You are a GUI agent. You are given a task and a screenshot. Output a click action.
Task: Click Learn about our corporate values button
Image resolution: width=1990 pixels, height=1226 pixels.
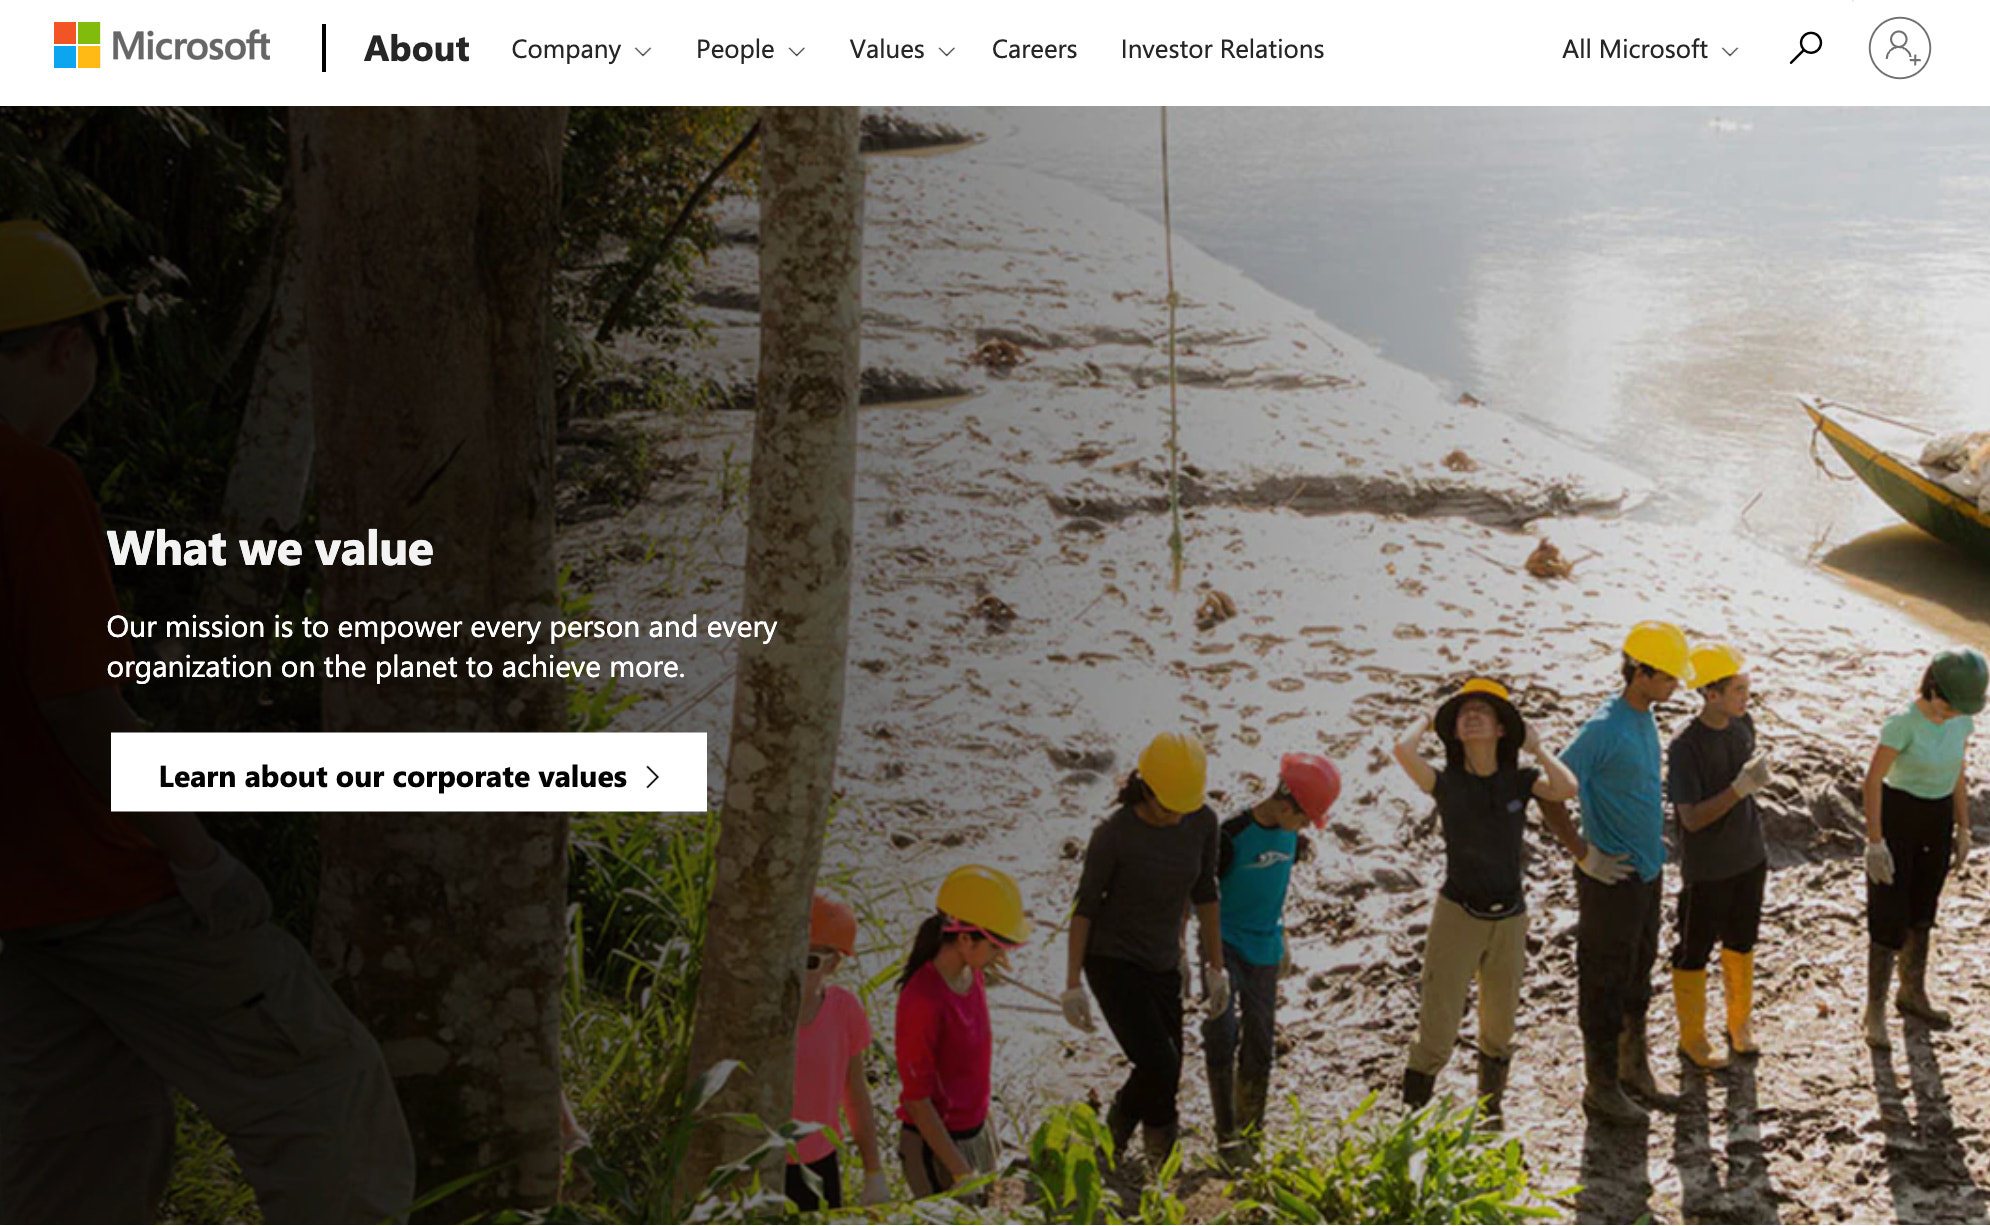click(x=409, y=772)
